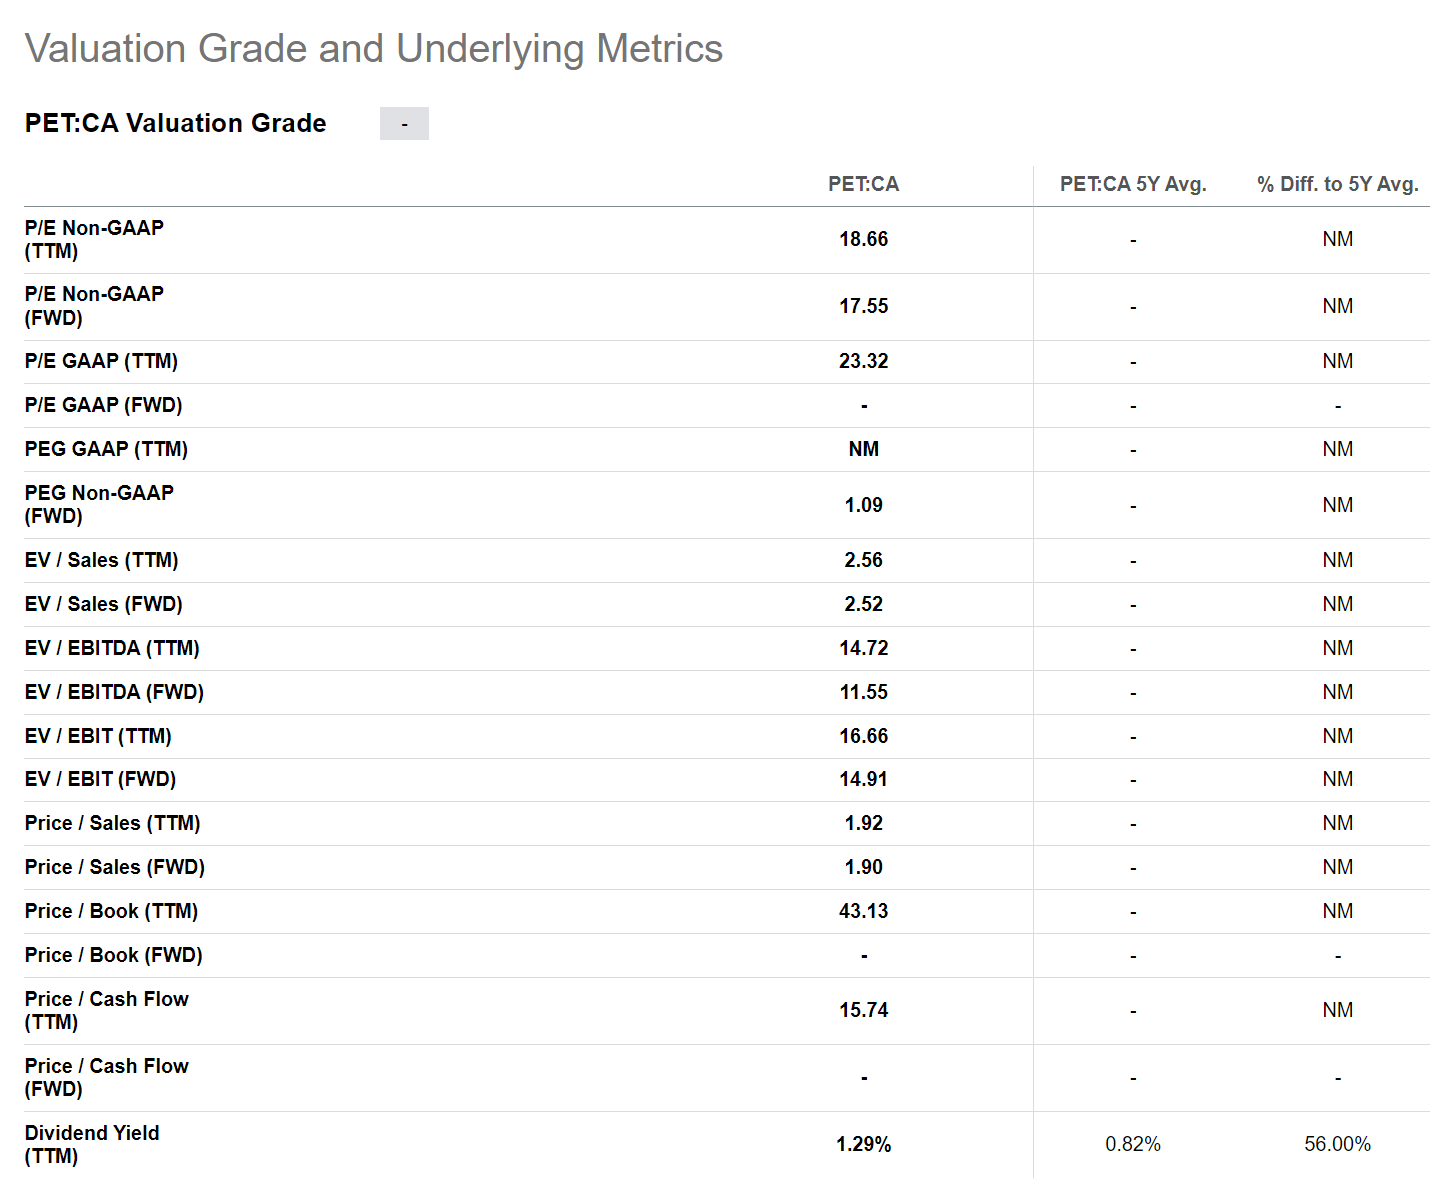Select the Price / Sales (TTM) label
This screenshot has width=1439, height=1184.
(112, 823)
